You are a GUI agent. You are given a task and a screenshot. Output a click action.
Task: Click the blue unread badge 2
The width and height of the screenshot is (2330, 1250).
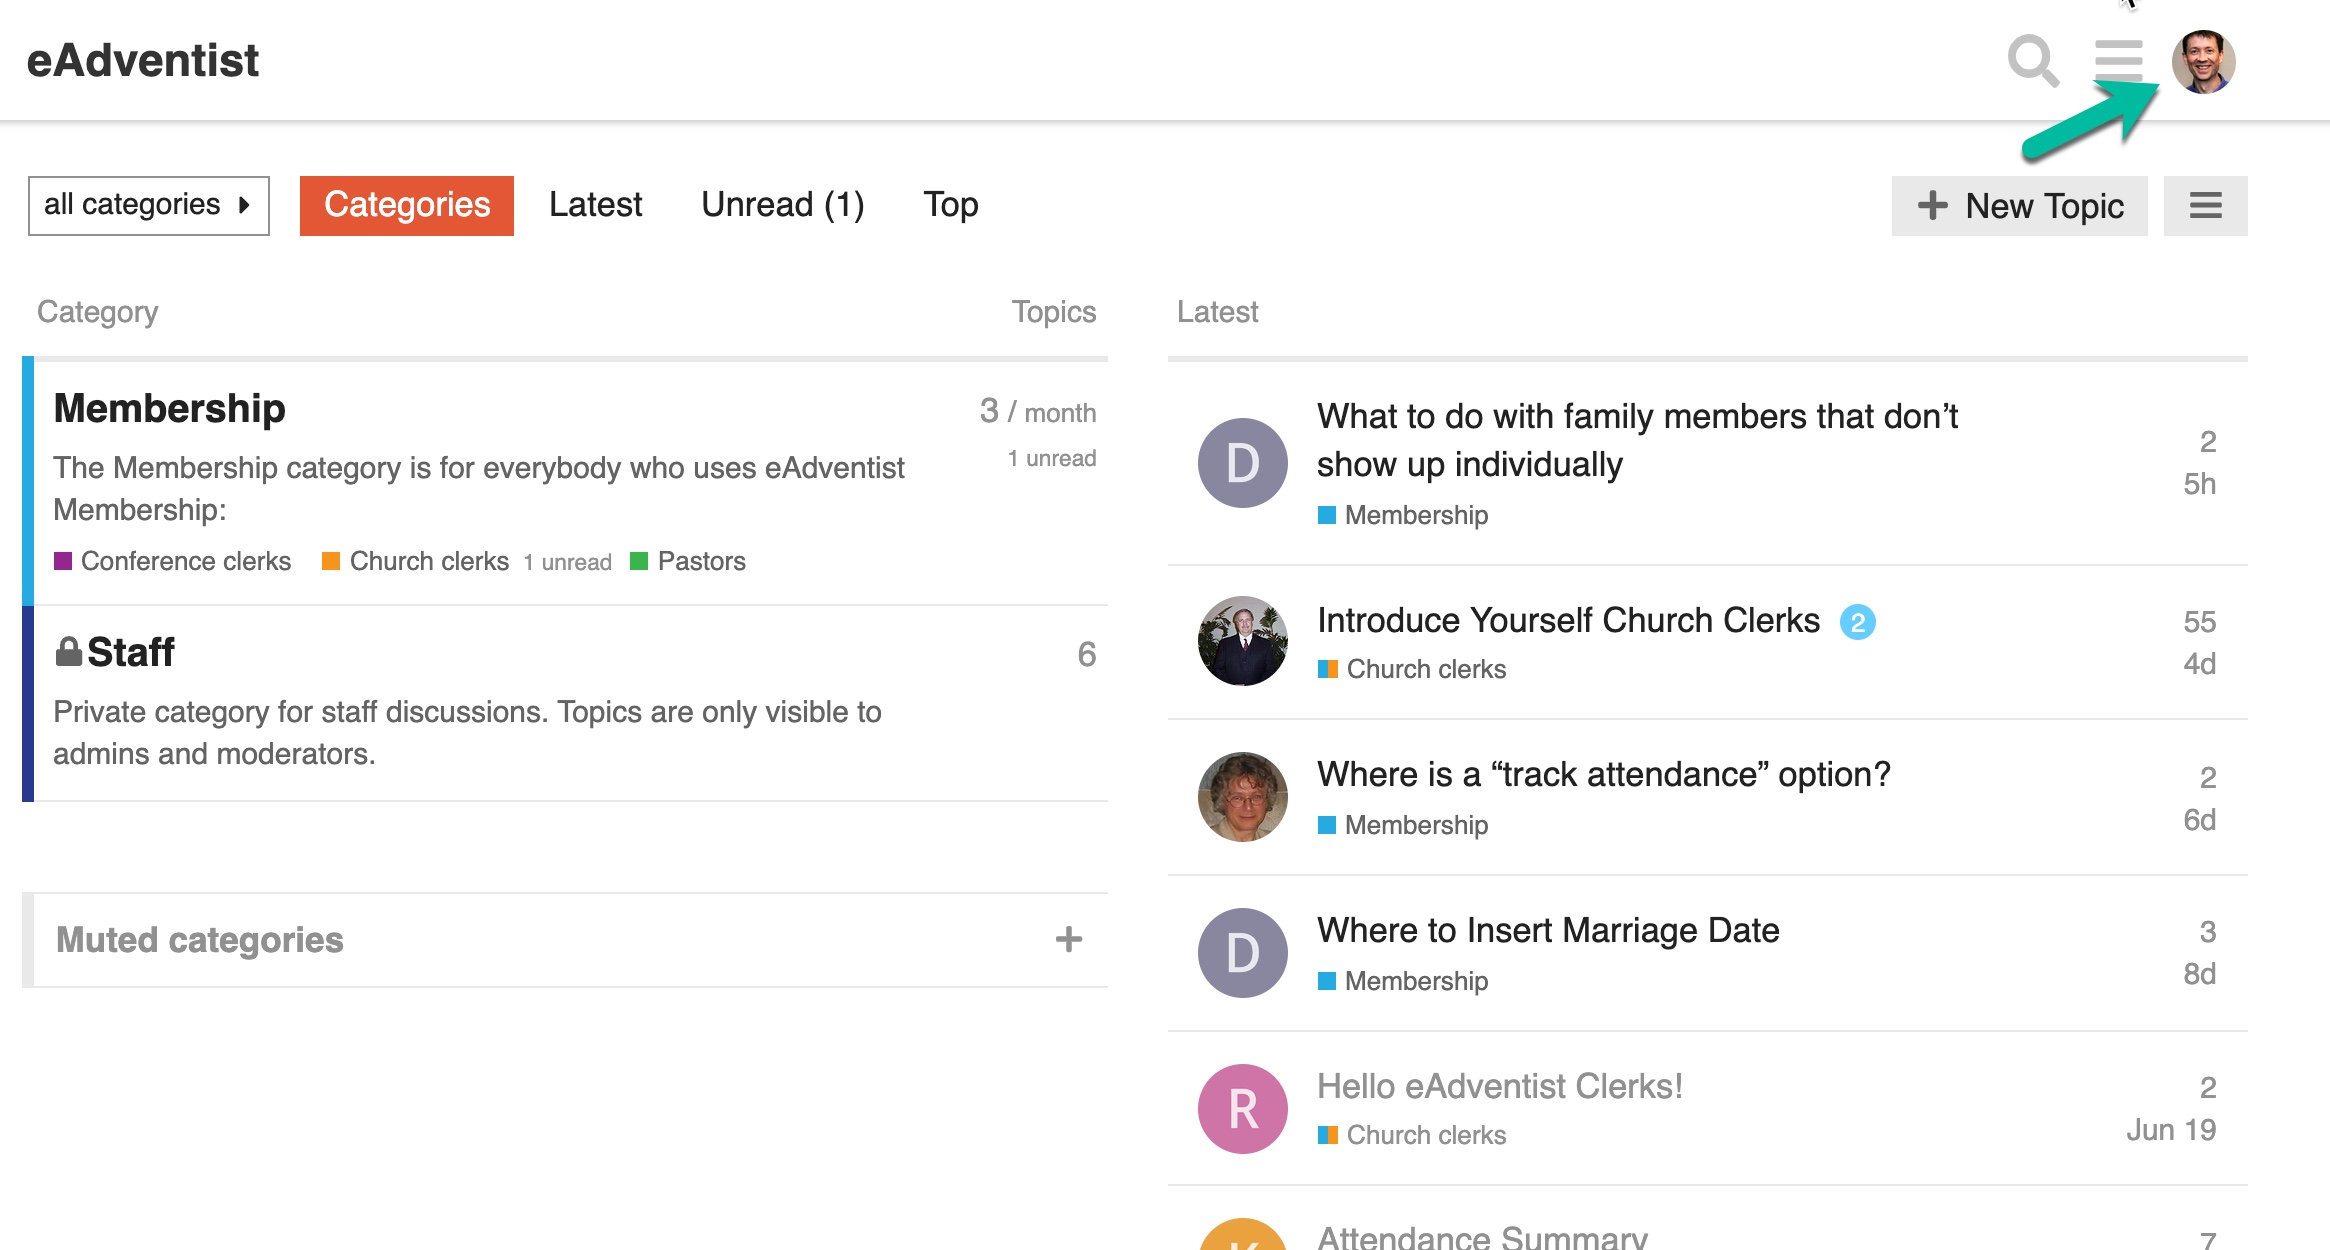[1857, 622]
